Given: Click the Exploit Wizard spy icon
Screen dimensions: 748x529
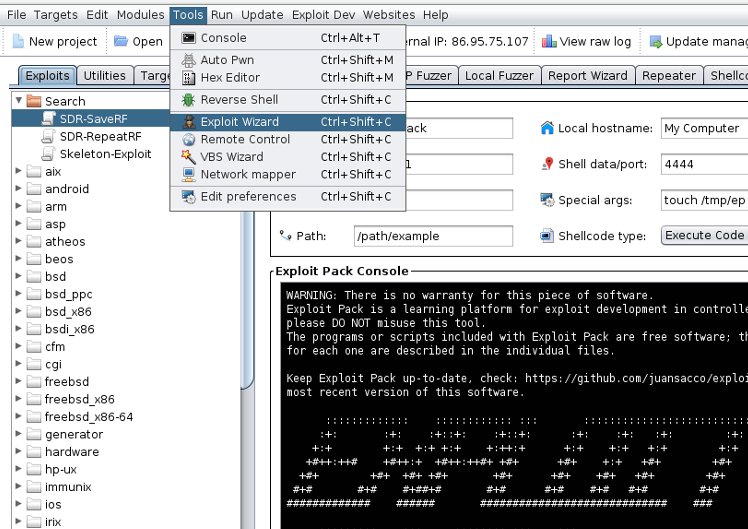Looking at the screenshot, I should (x=189, y=122).
